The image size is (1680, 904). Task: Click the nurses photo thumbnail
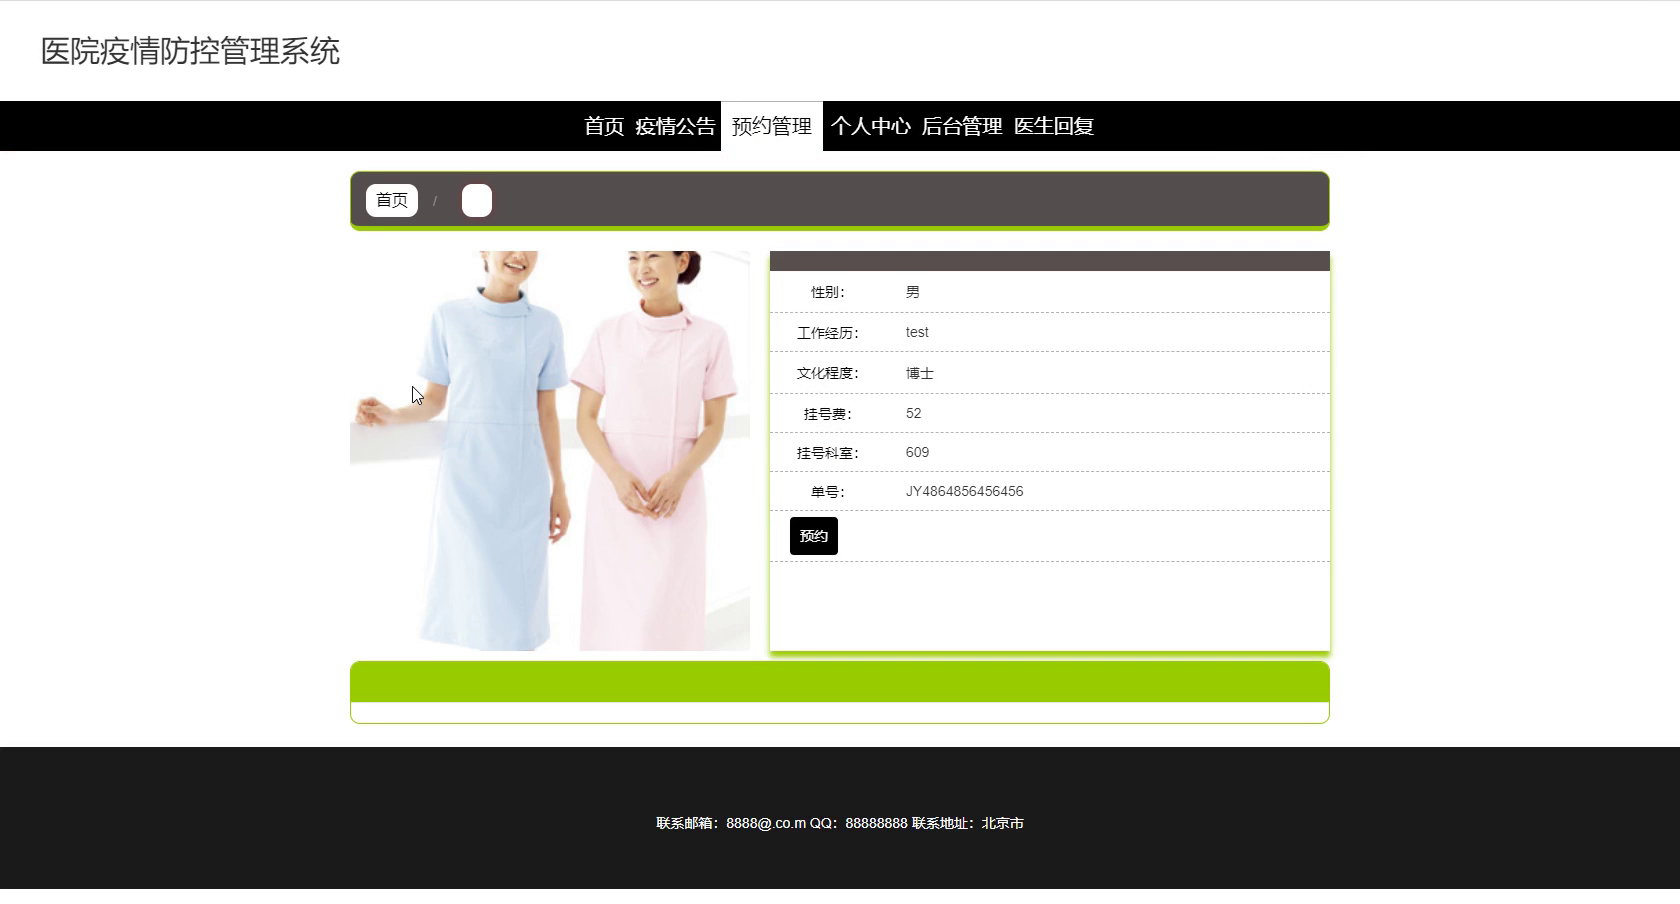550,451
